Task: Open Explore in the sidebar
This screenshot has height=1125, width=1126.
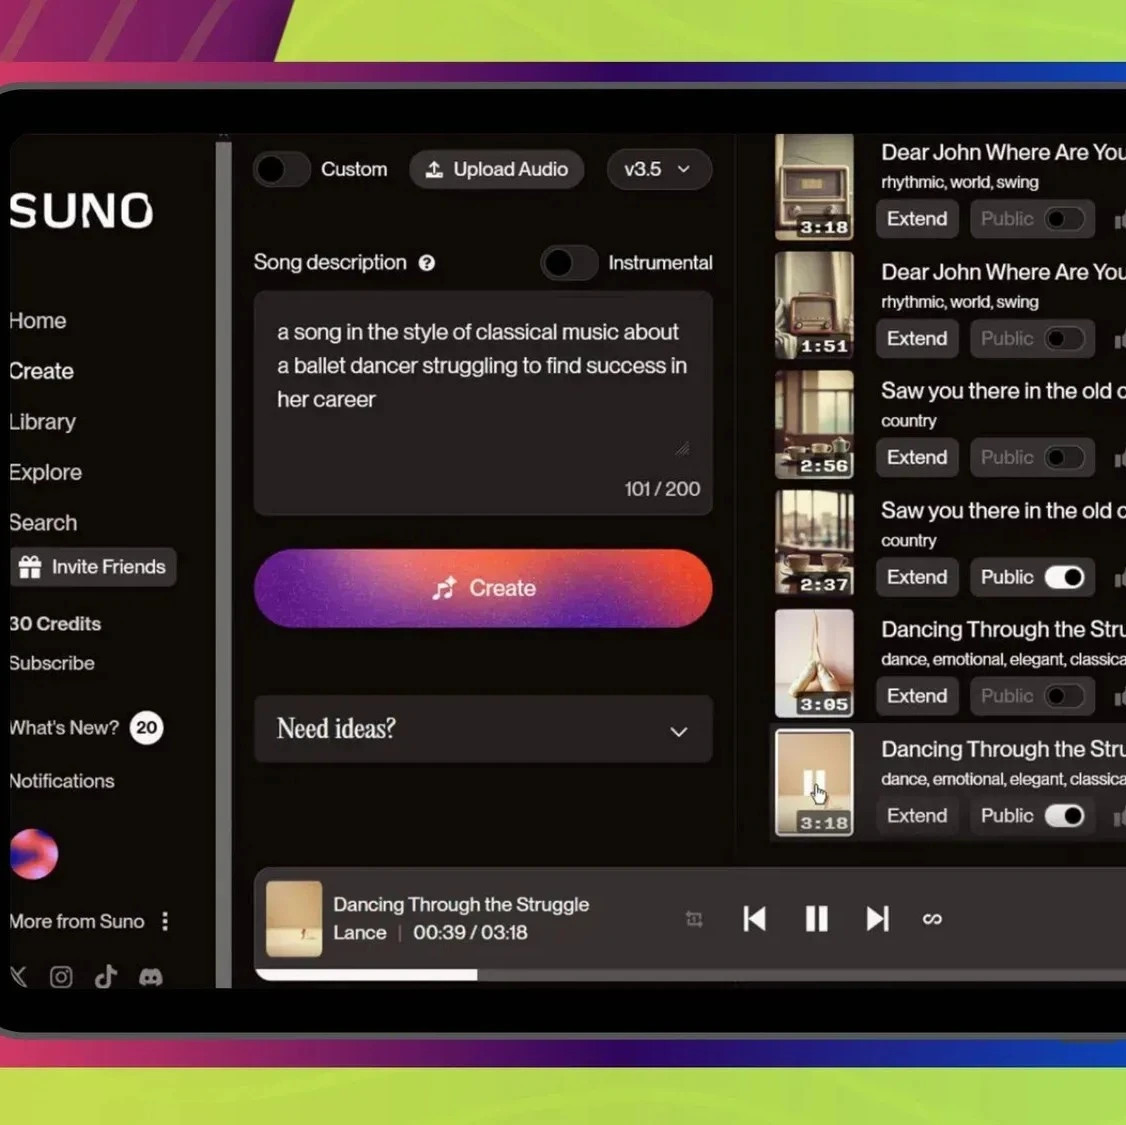Action: [45, 472]
